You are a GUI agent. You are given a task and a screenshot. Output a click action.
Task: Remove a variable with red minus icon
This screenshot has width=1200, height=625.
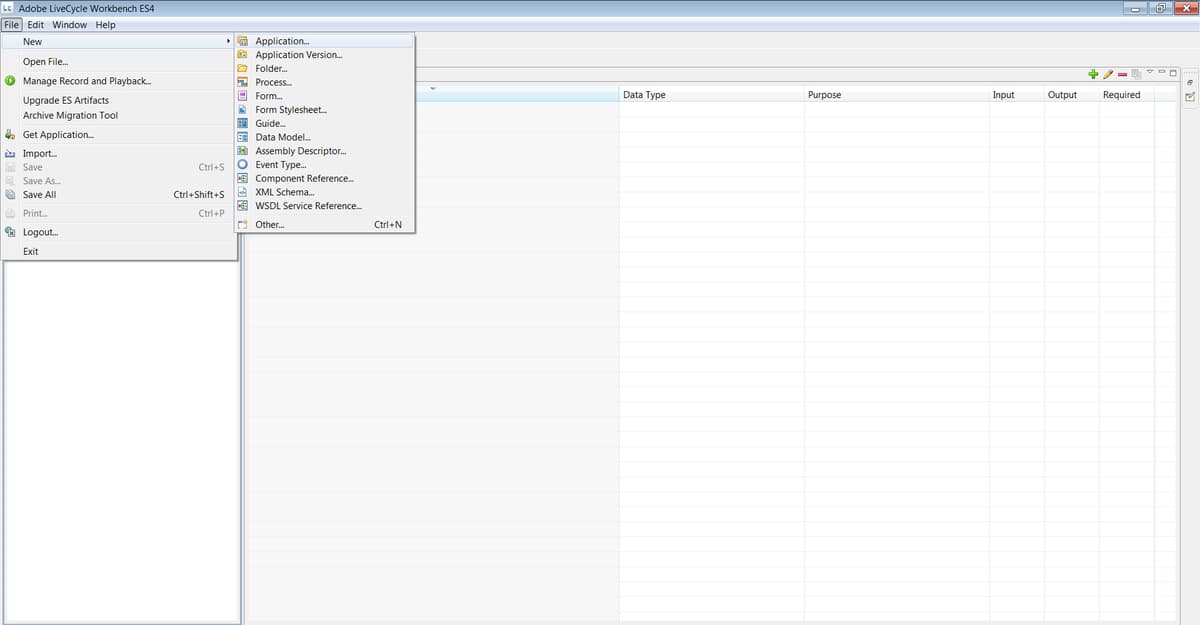click(x=1122, y=73)
